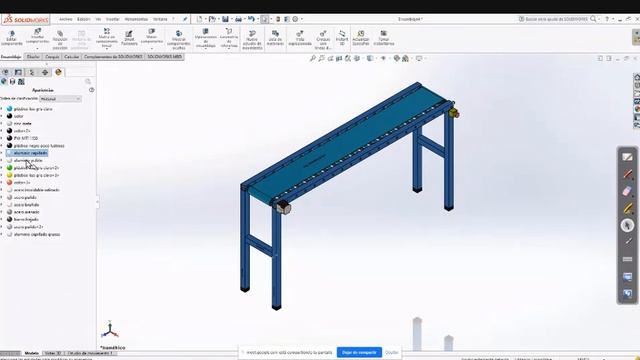Click the Print icon in quick toolbar
The height and width of the screenshot is (360, 640).
(x=238, y=19)
